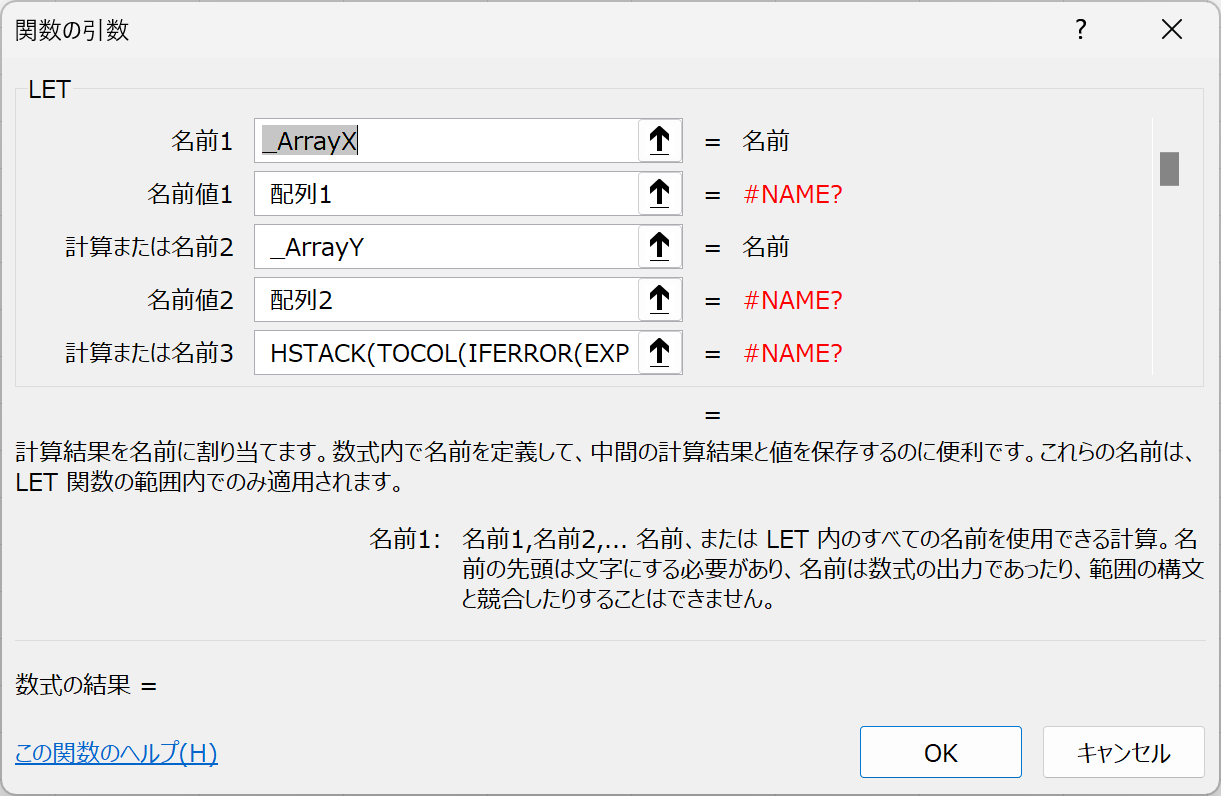
Task: Click range selector arrow for 計算または名前2
Action: tap(660, 247)
